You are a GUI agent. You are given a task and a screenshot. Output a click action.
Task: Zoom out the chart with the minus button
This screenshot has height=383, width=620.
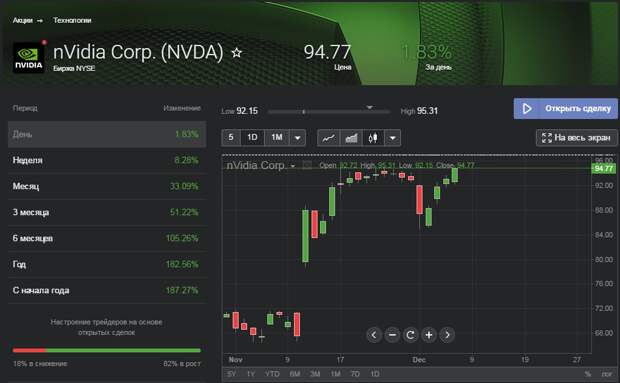pos(392,335)
